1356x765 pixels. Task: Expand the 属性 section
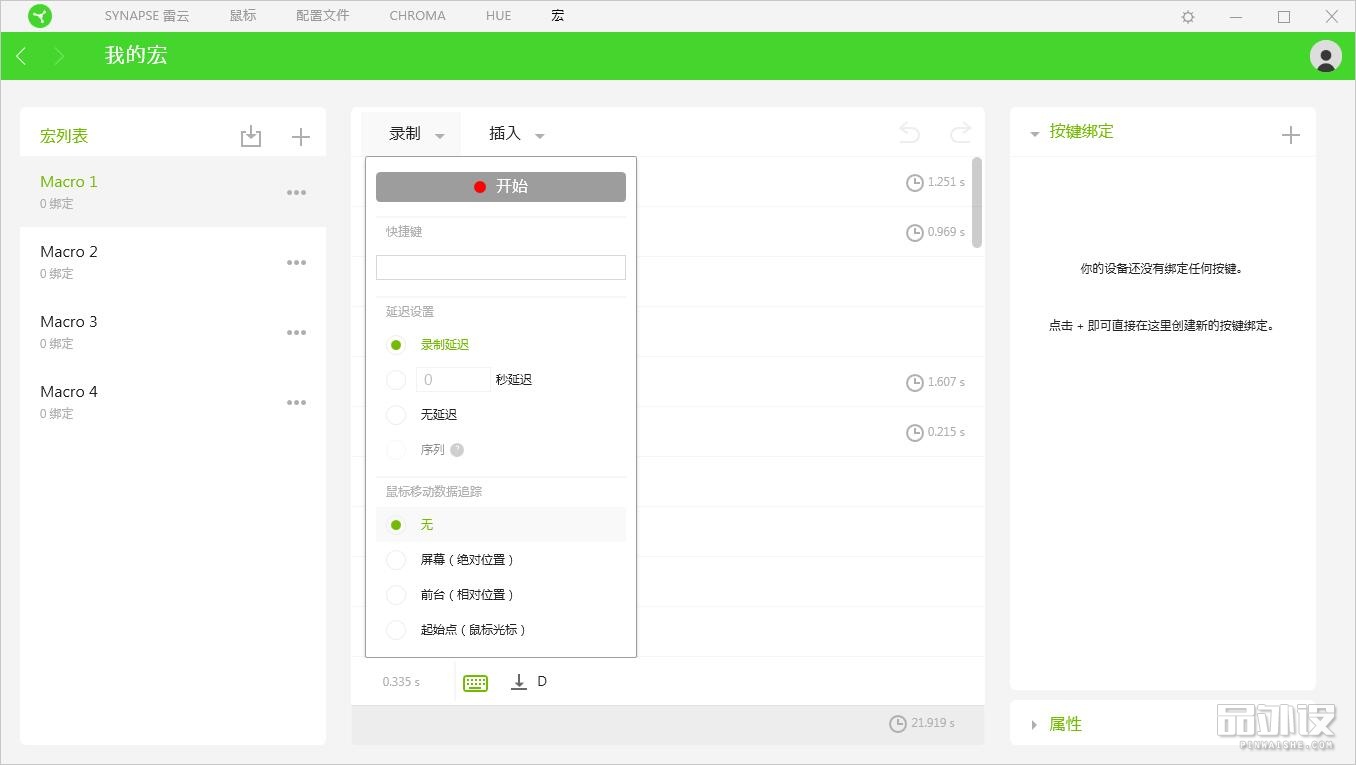(x=1034, y=725)
